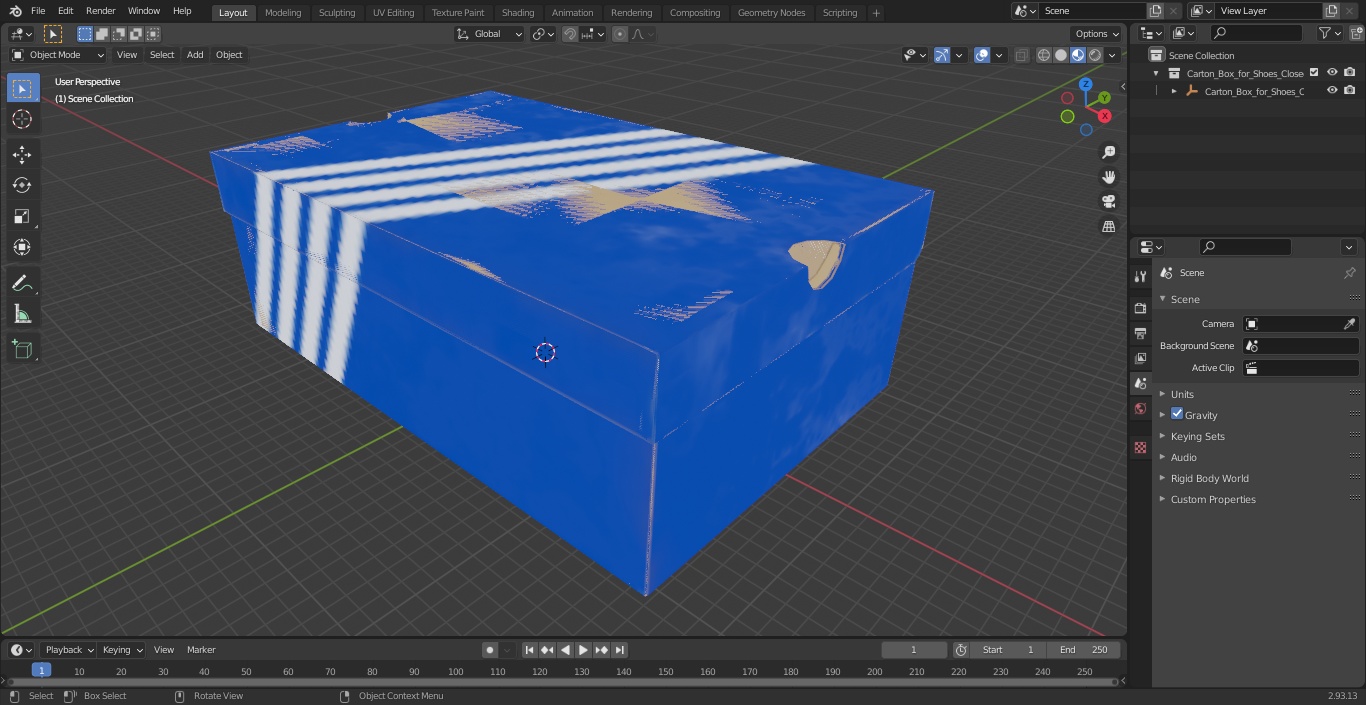Switch to the UV Editing workspace tab
This screenshot has width=1366, height=705.
pos(393,13)
